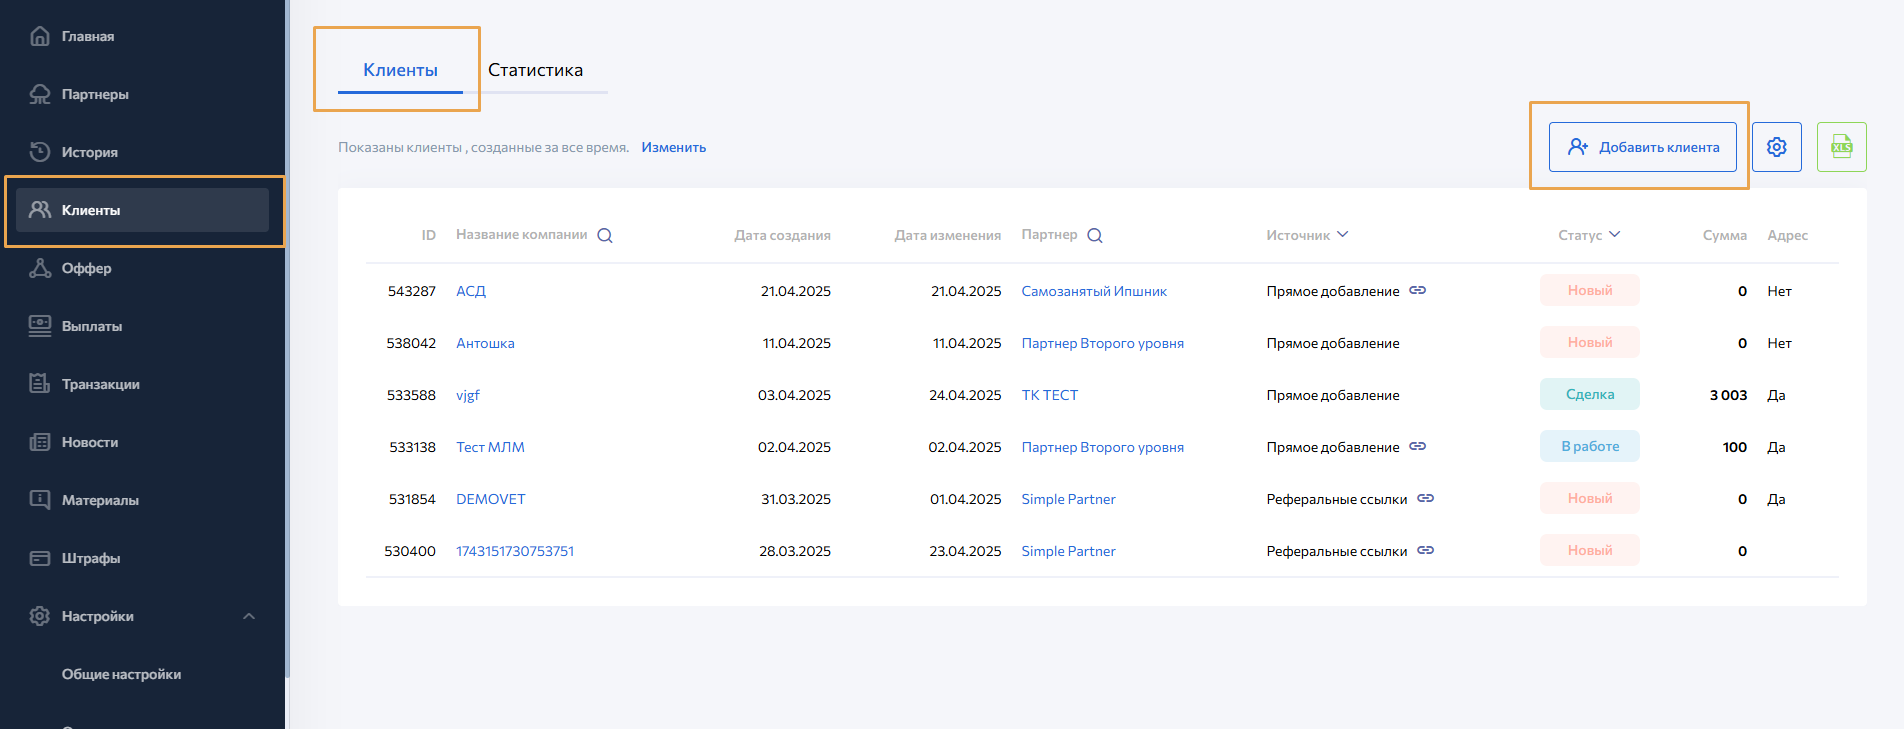Select the Клиенты tab

(400, 70)
